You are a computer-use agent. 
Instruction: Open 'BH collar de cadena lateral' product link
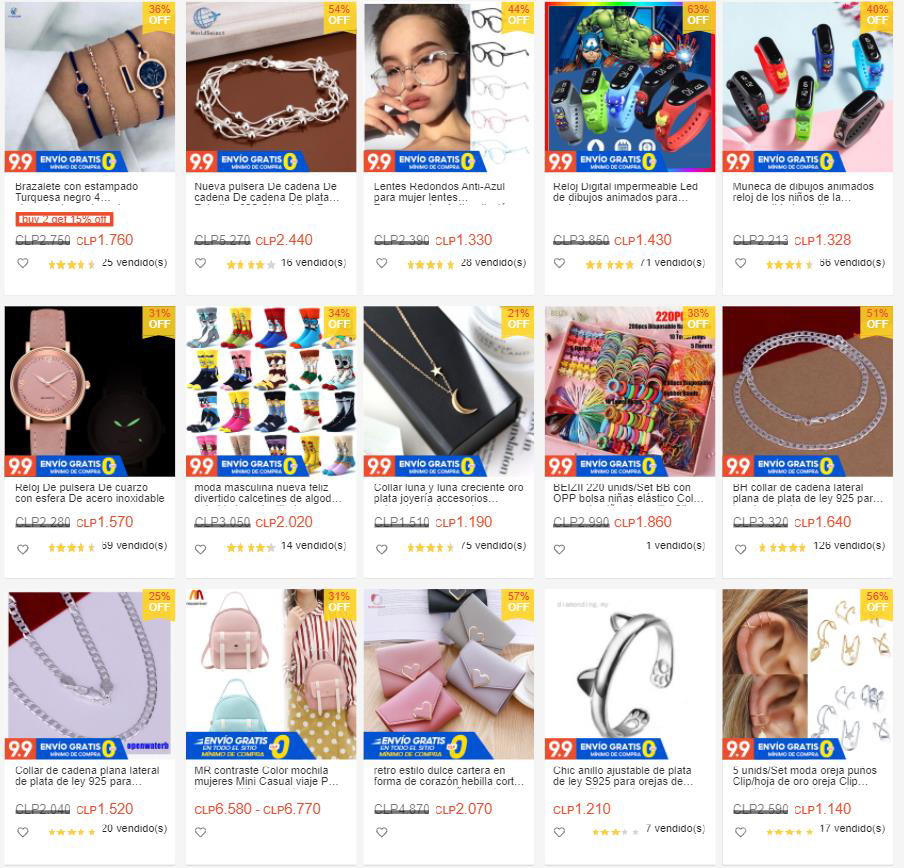(807, 493)
